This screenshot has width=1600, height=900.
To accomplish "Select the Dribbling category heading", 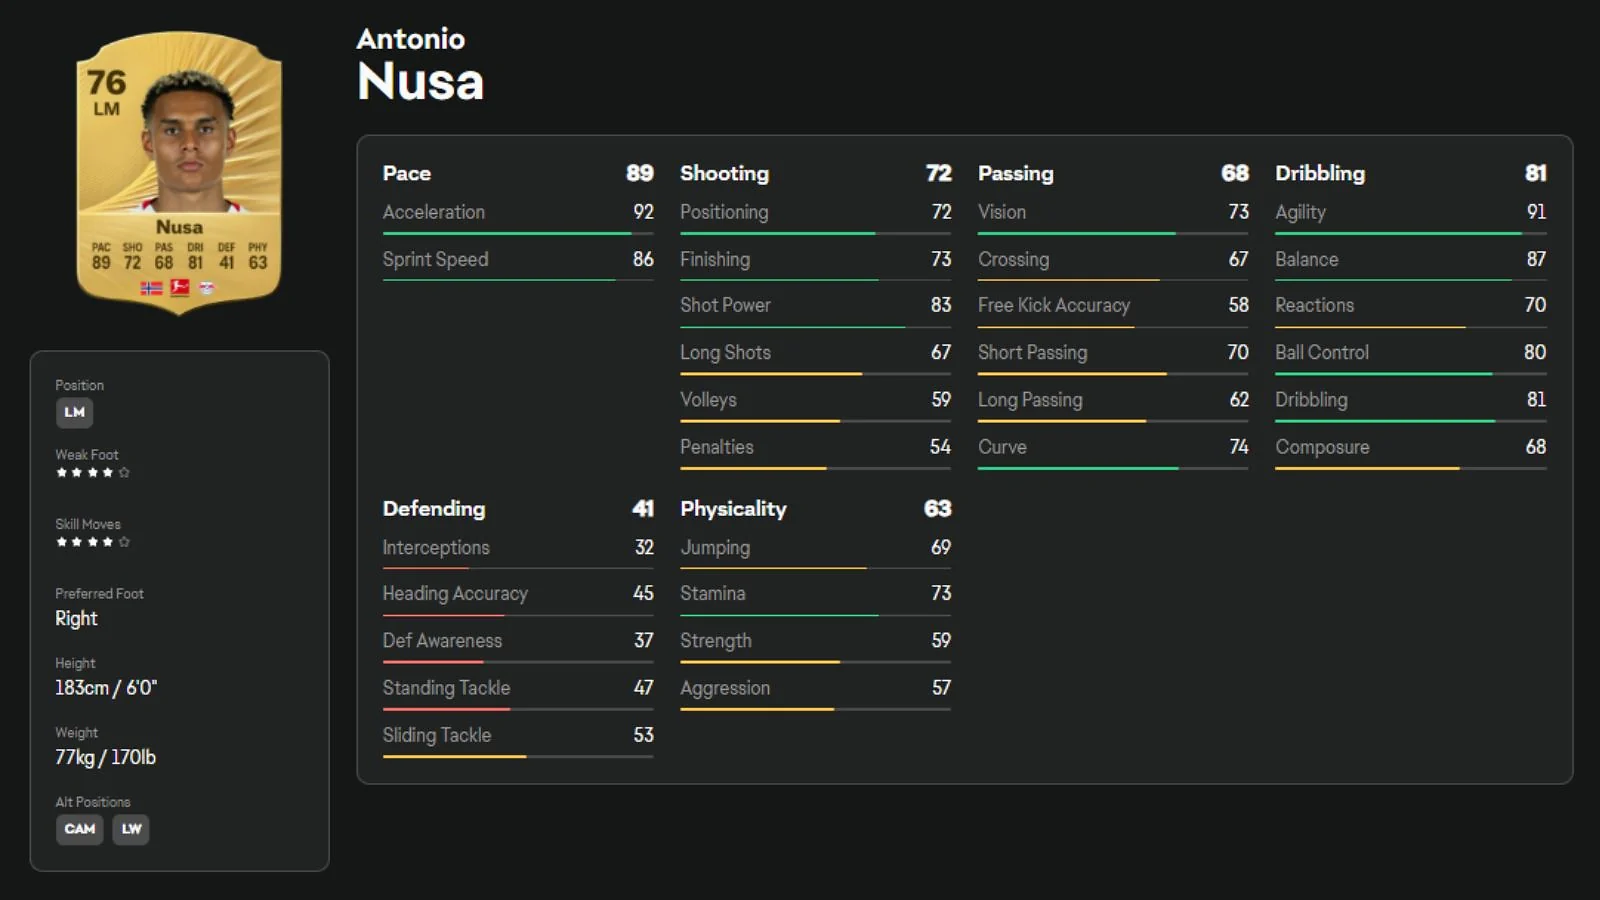I will (x=1320, y=173).
